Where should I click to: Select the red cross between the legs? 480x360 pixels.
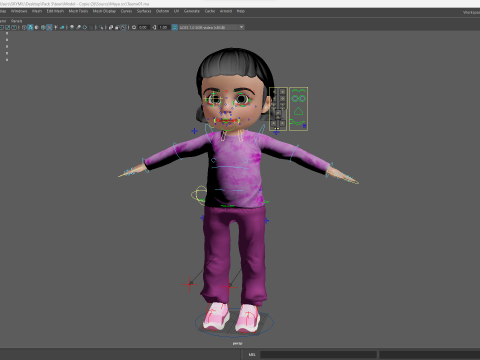pos(229,286)
